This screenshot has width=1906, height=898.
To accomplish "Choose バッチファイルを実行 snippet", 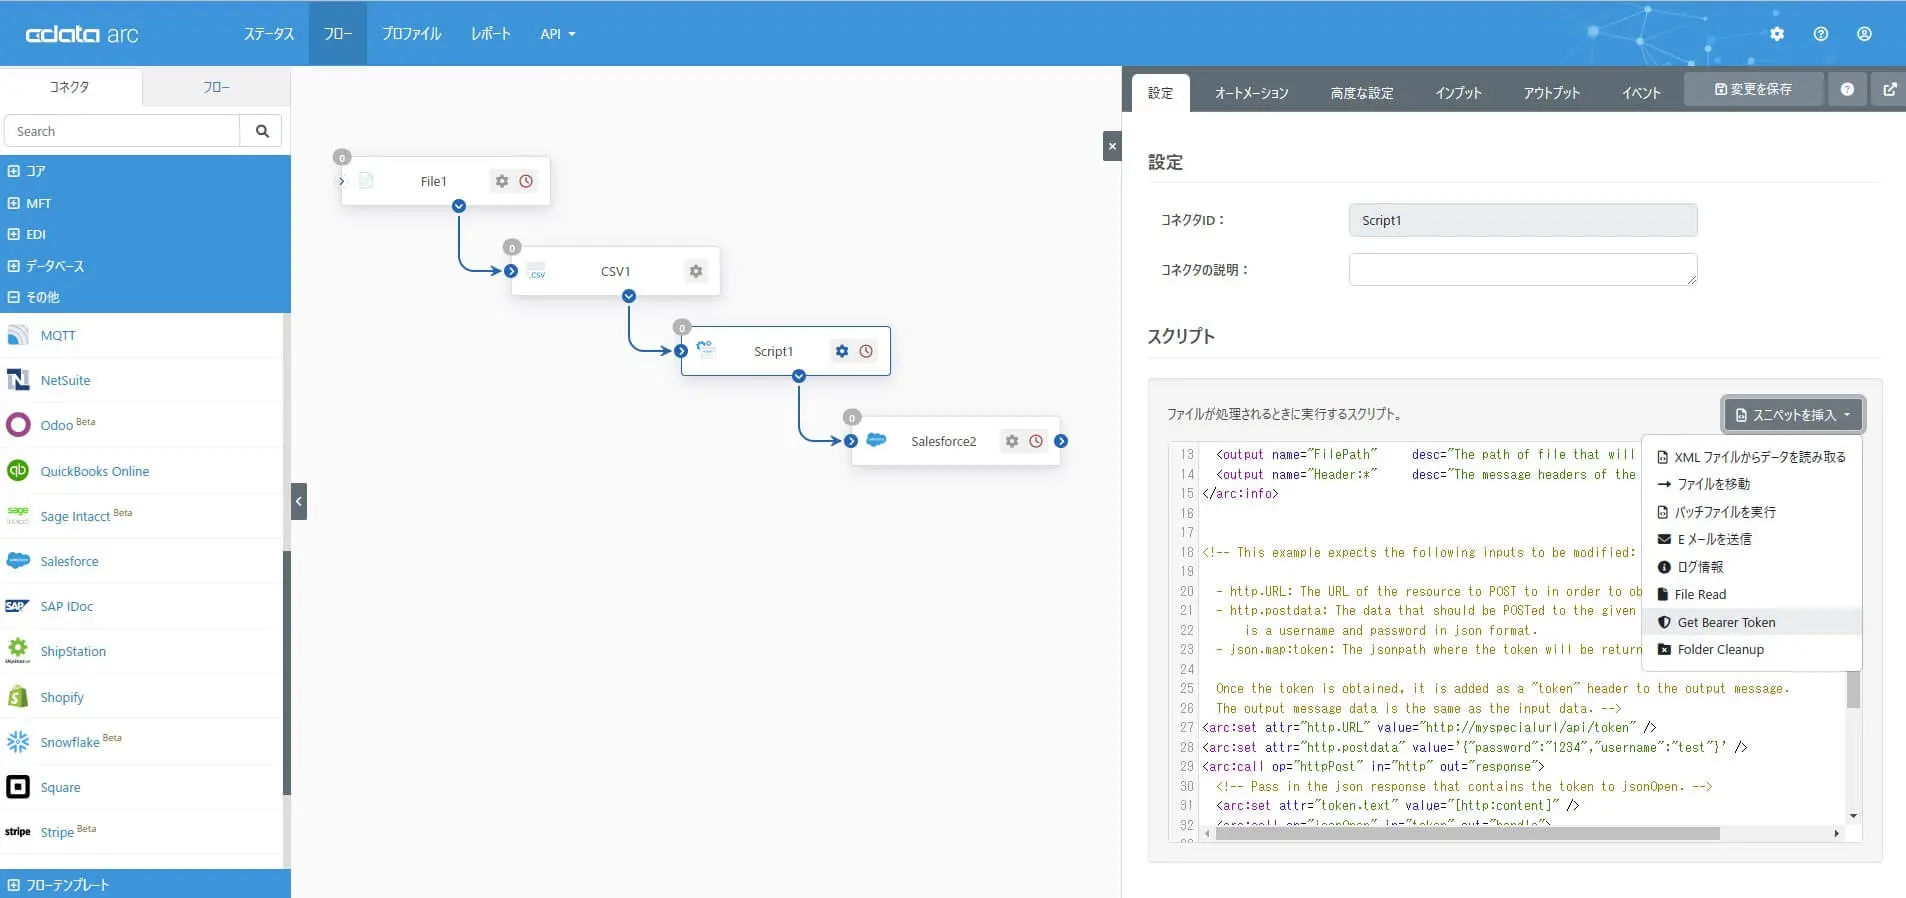I will tap(1752, 512).
